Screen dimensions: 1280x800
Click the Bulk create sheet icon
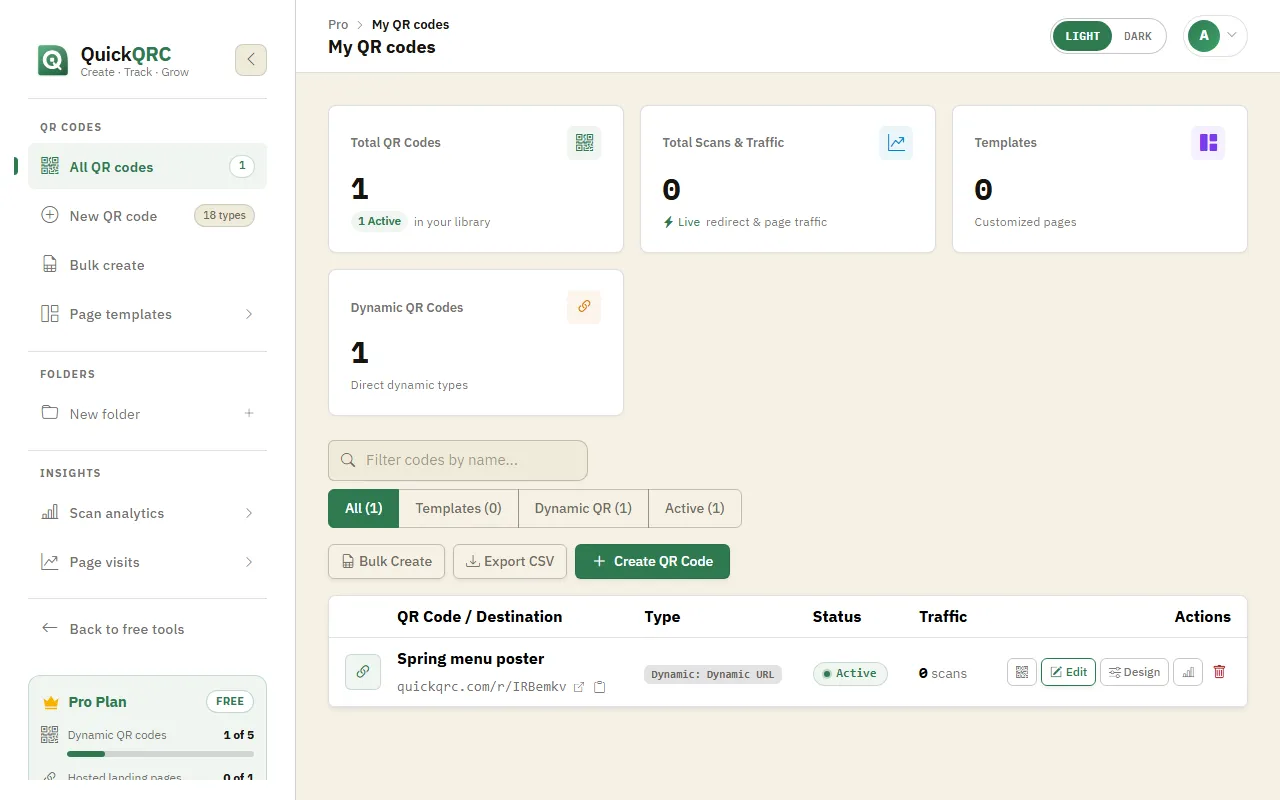click(50, 265)
